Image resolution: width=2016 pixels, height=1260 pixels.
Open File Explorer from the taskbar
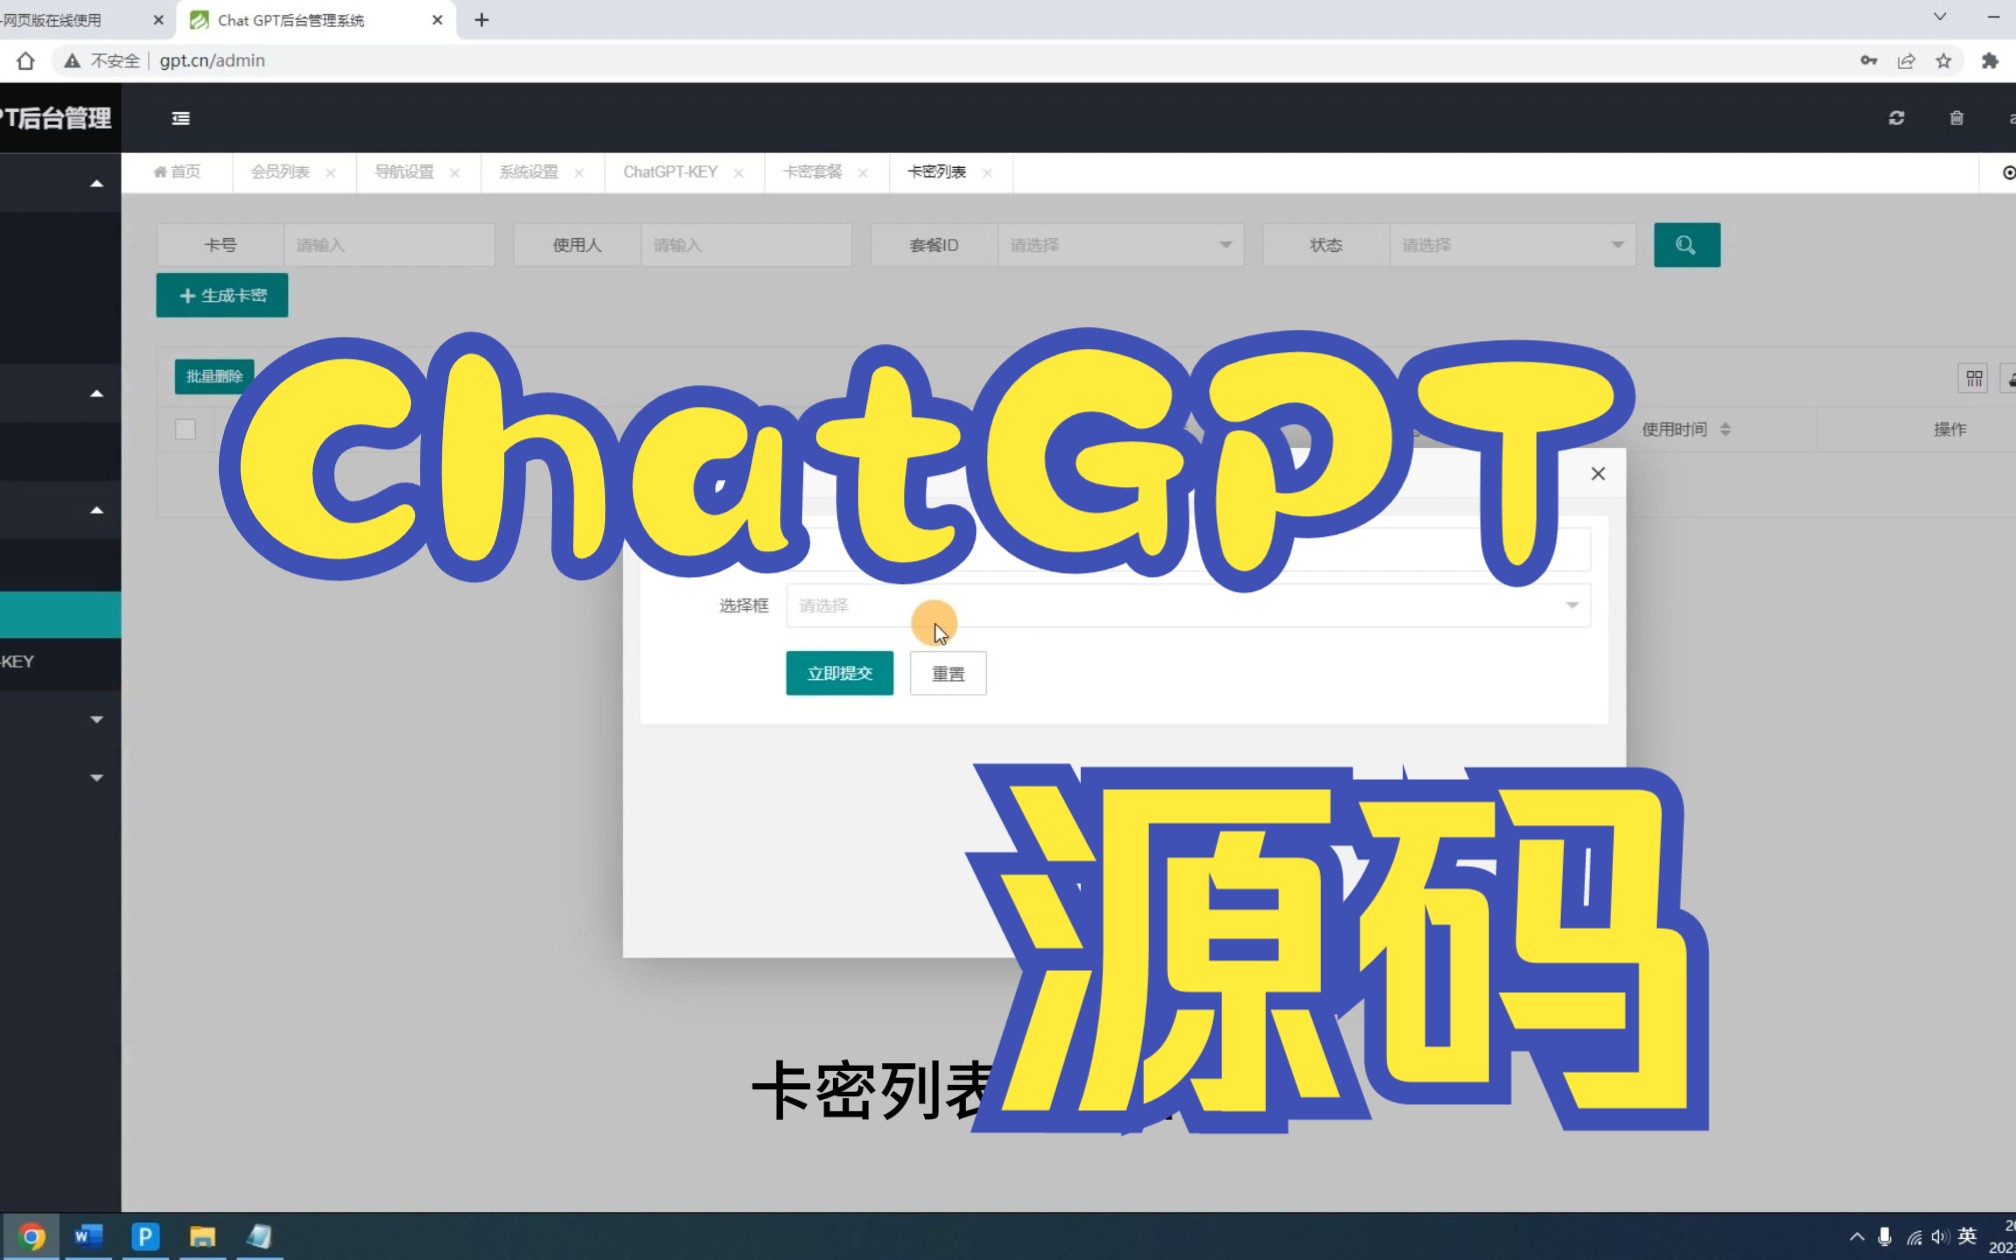click(x=202, y=1237)
